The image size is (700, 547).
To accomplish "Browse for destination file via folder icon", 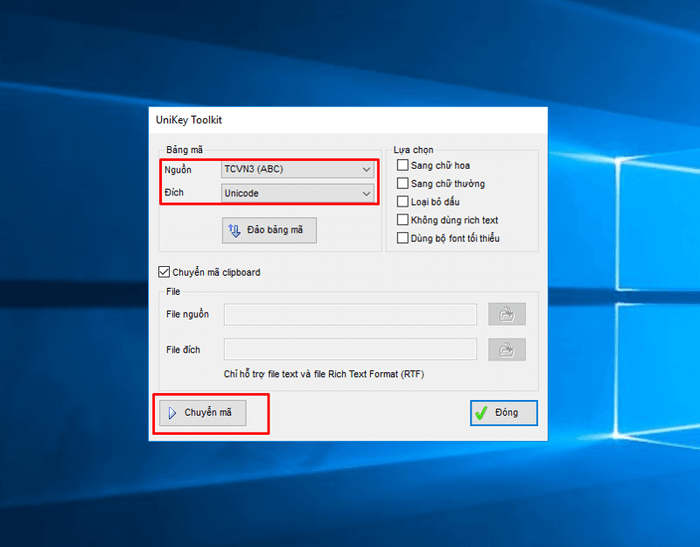I will 507,350.
